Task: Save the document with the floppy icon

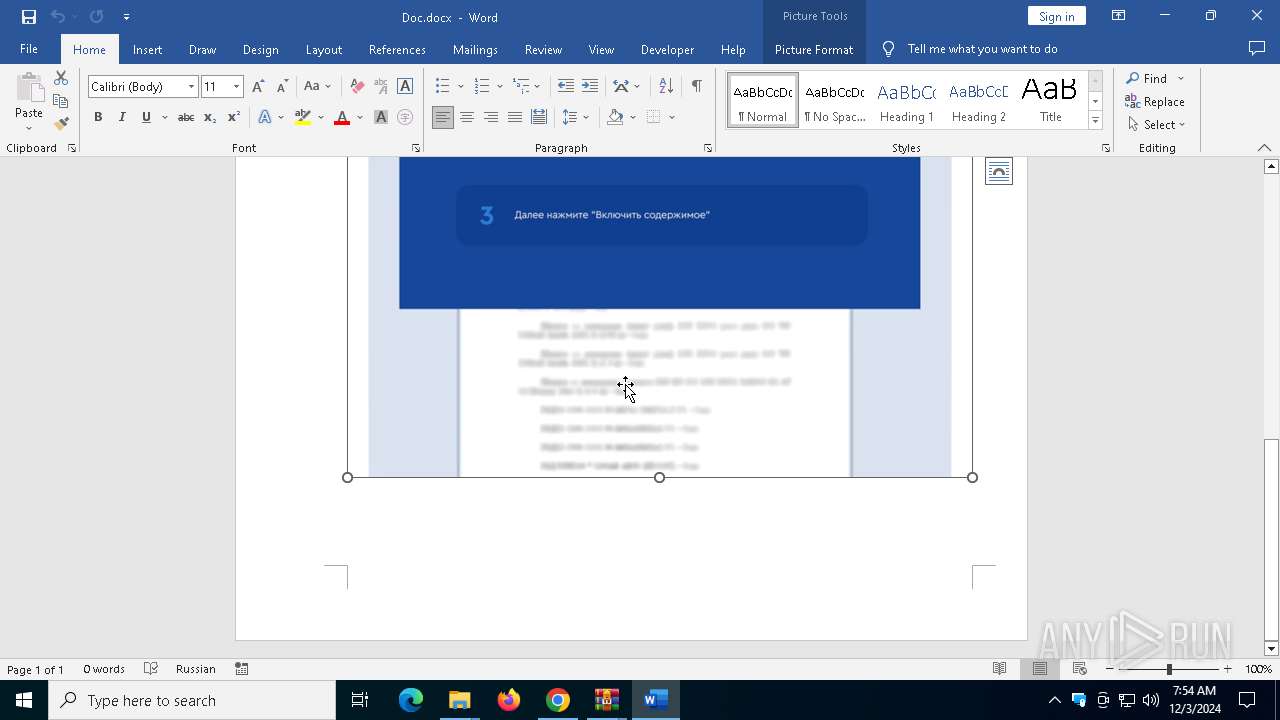Action: (28, 17)
